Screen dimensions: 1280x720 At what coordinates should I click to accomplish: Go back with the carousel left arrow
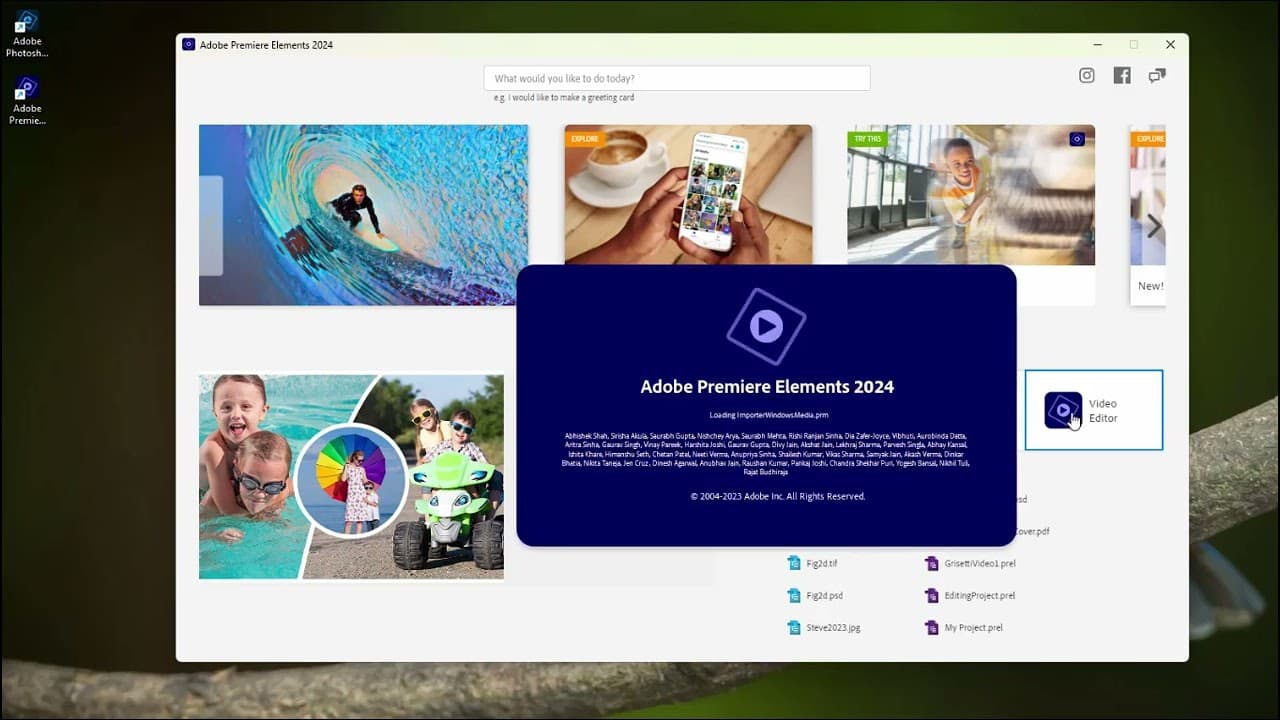click(210, 226)
